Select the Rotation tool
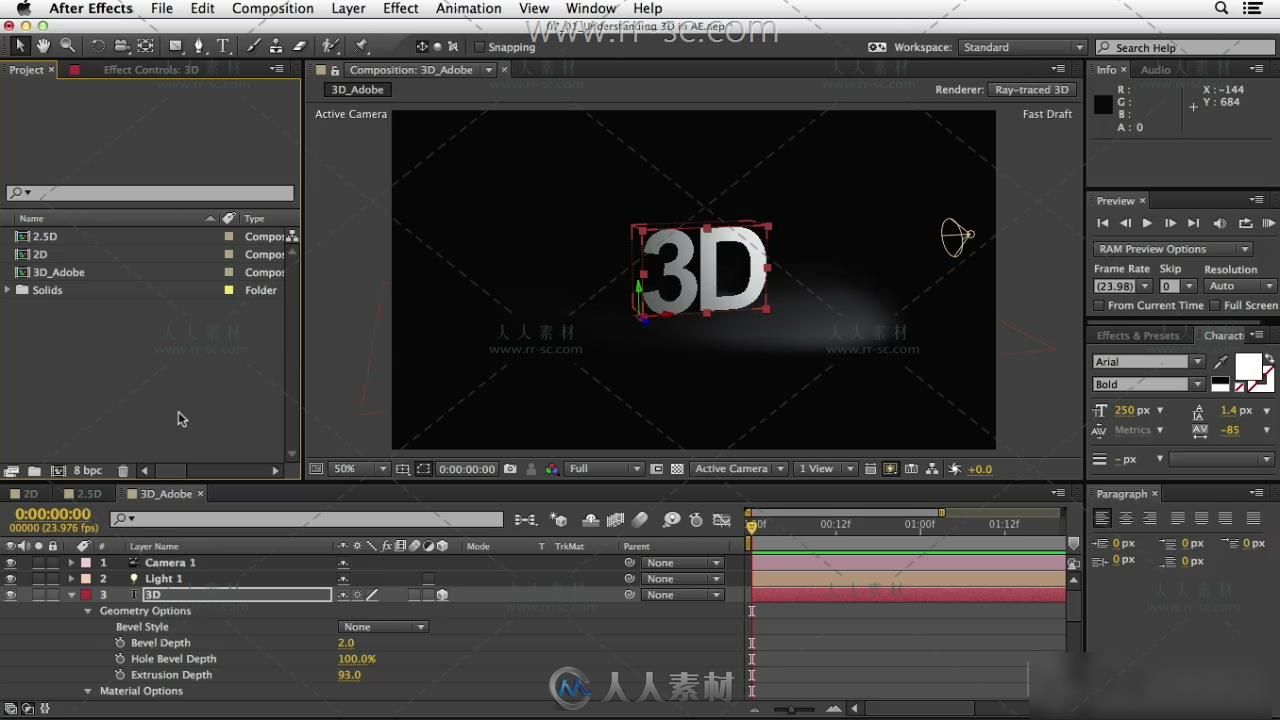Image resolution: width=1280 pixels, height=720 pixels. click(98, 46)
